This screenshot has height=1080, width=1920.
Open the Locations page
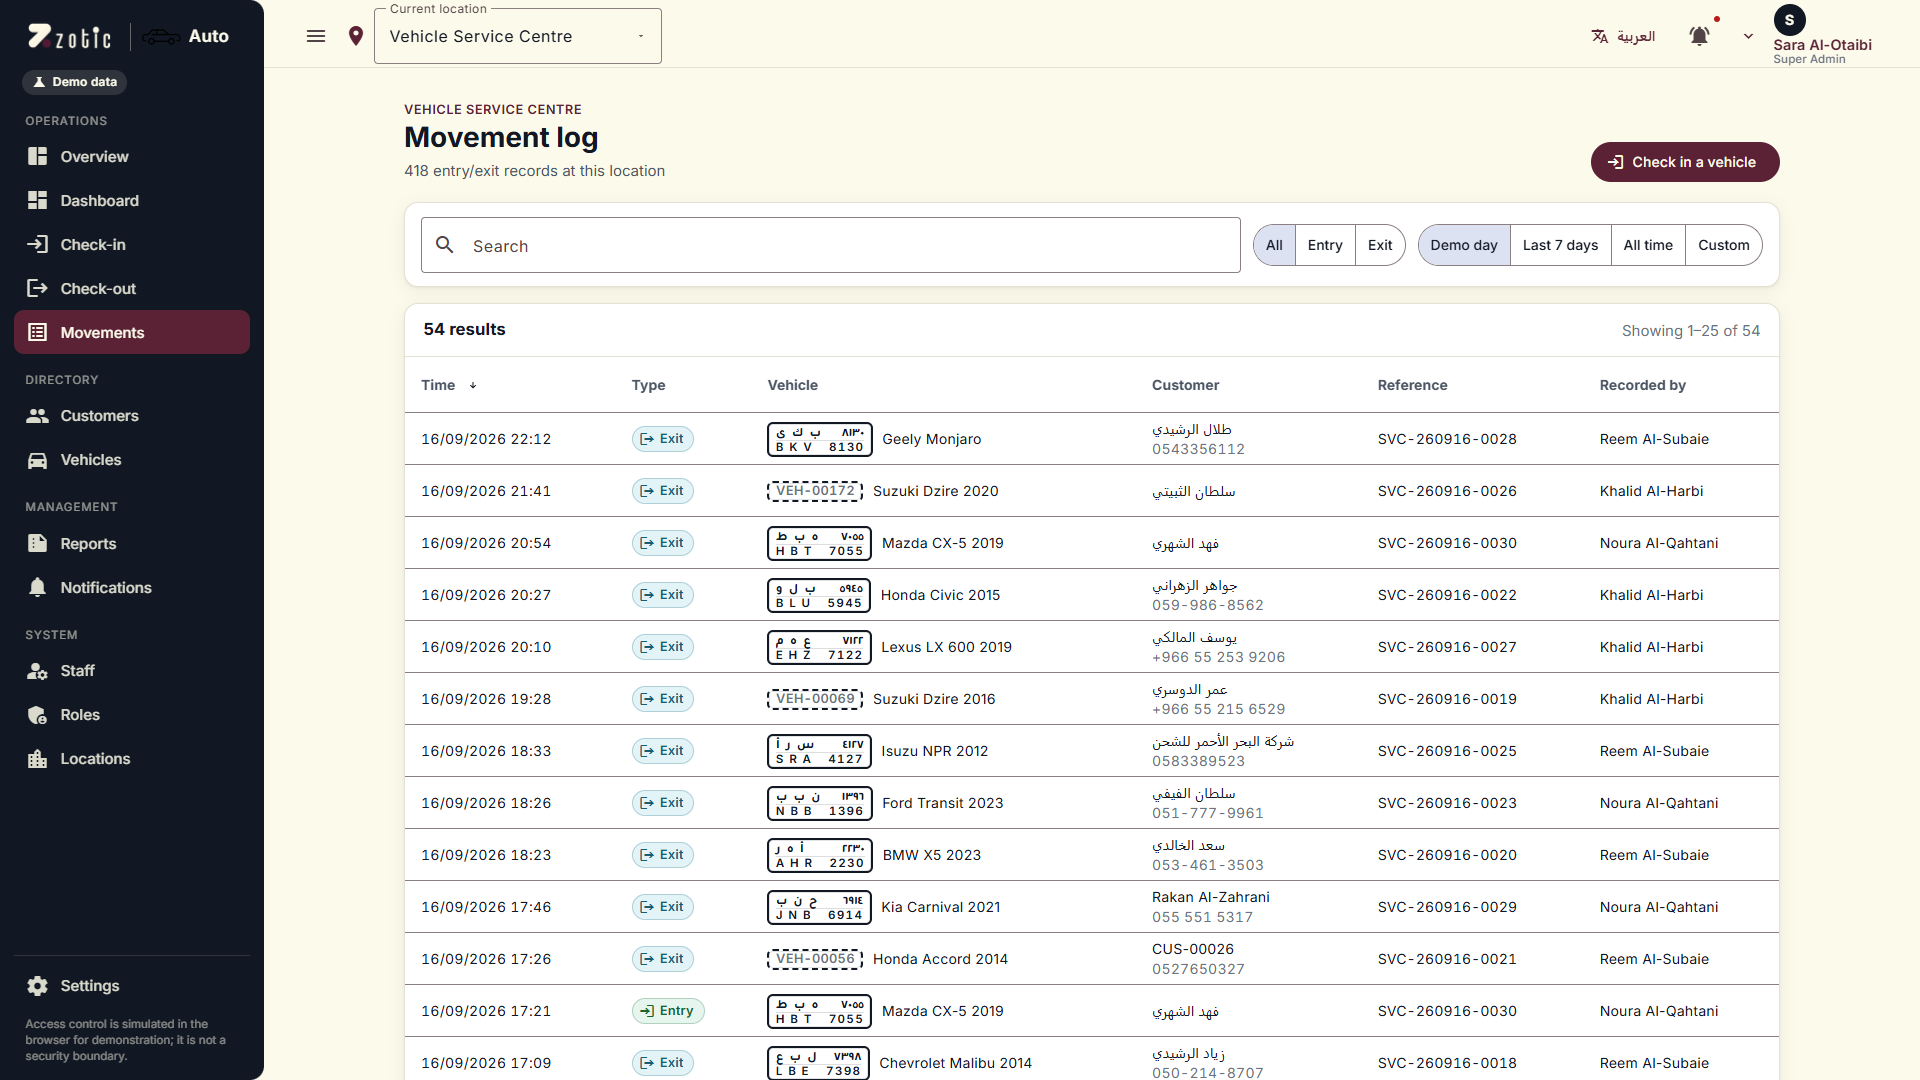pyautogui.click(x=132, y=758)
